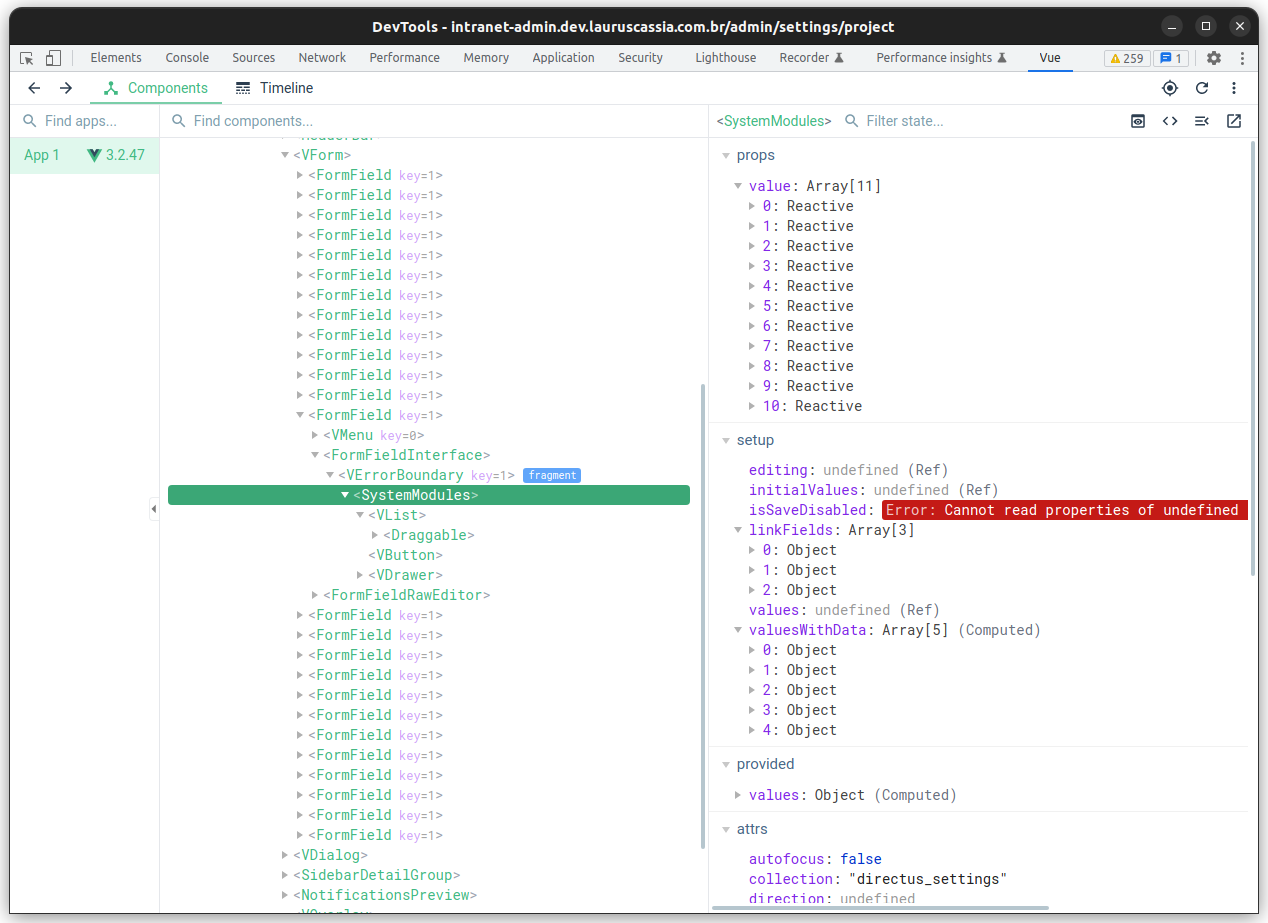This screenshot has height=923, width=1268.
Task: Open the Console tab
Action: [x=187, y=58]
